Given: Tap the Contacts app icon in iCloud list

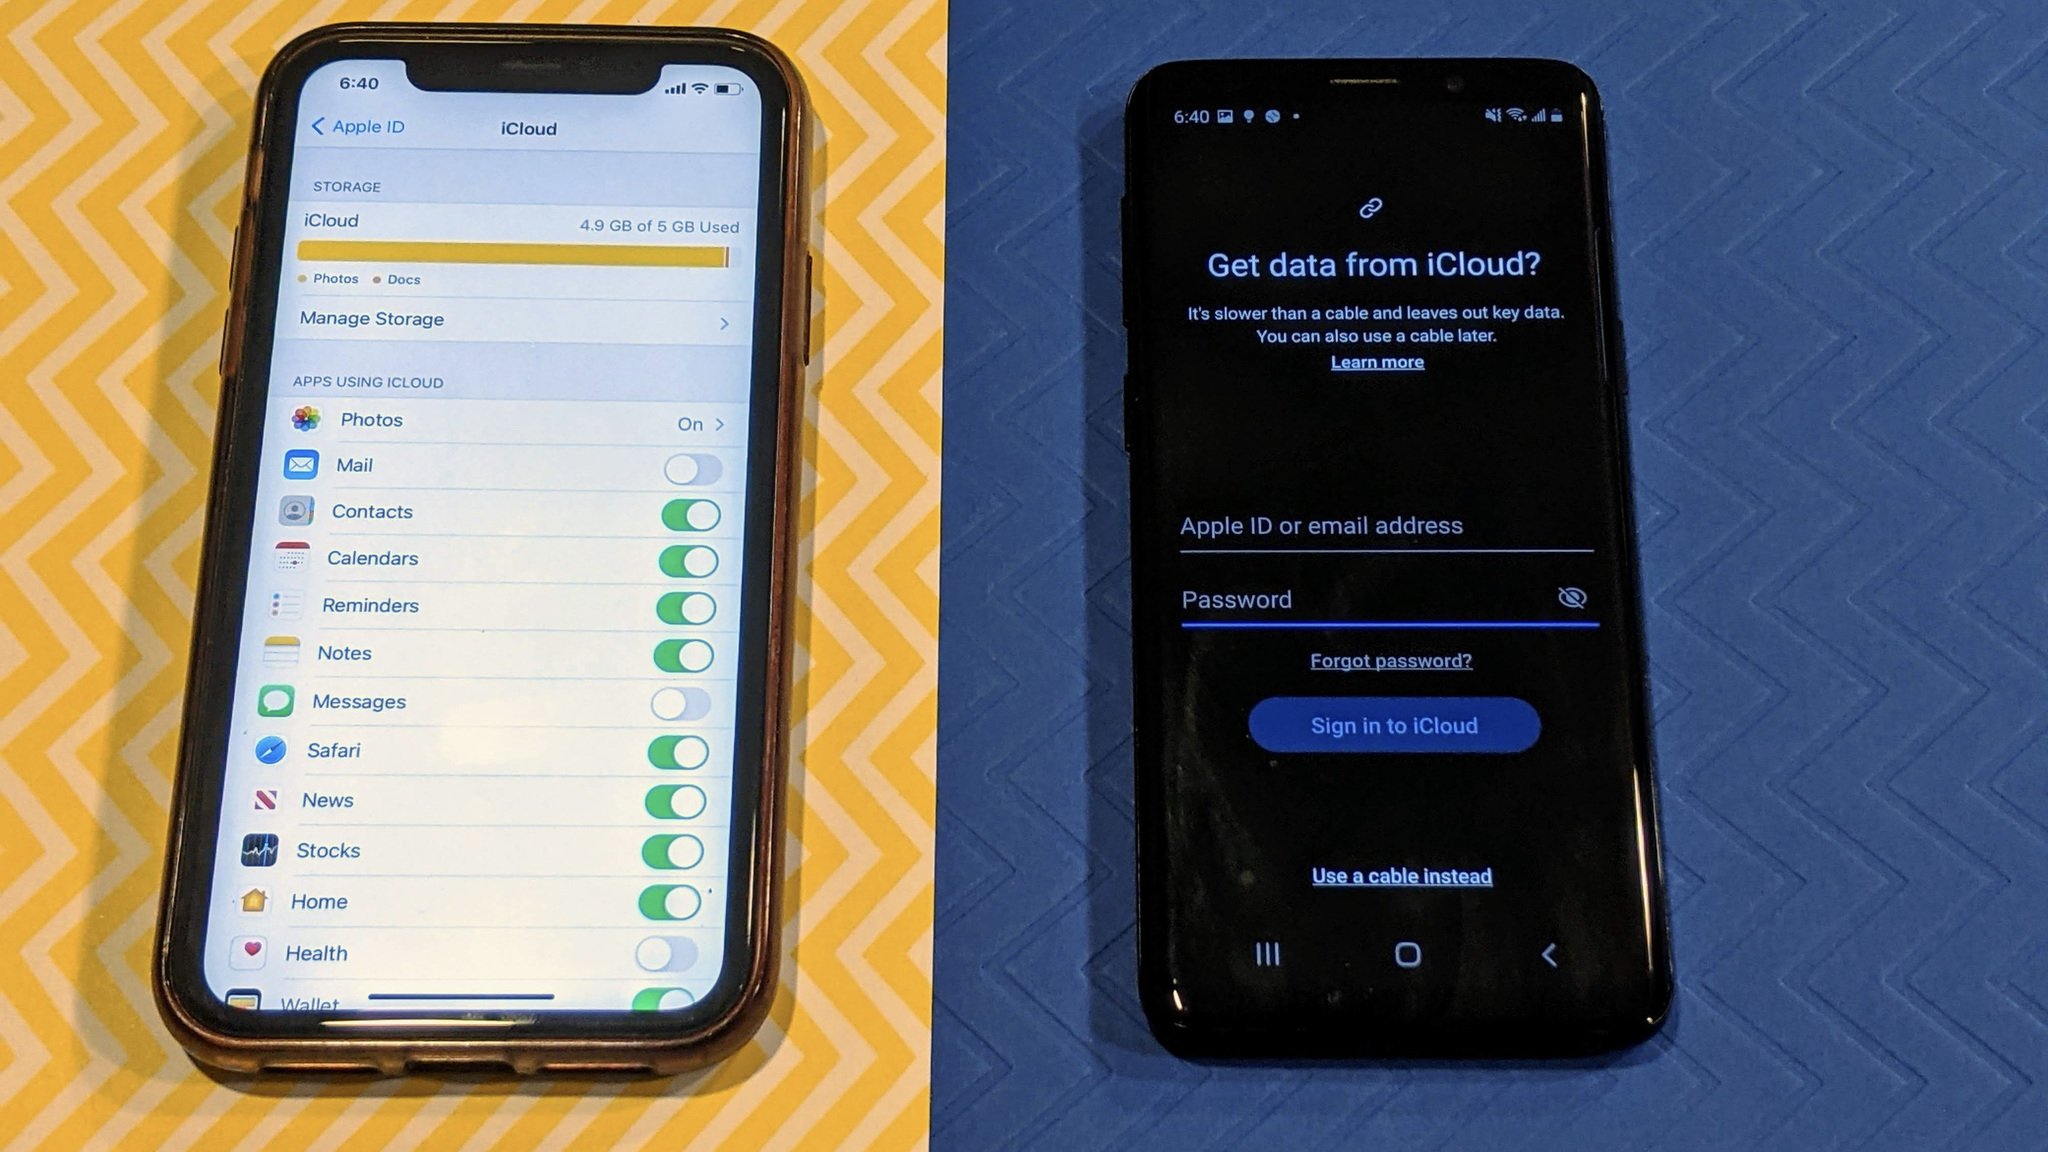Looking at the screenshot, I should (x=297, y=509).
